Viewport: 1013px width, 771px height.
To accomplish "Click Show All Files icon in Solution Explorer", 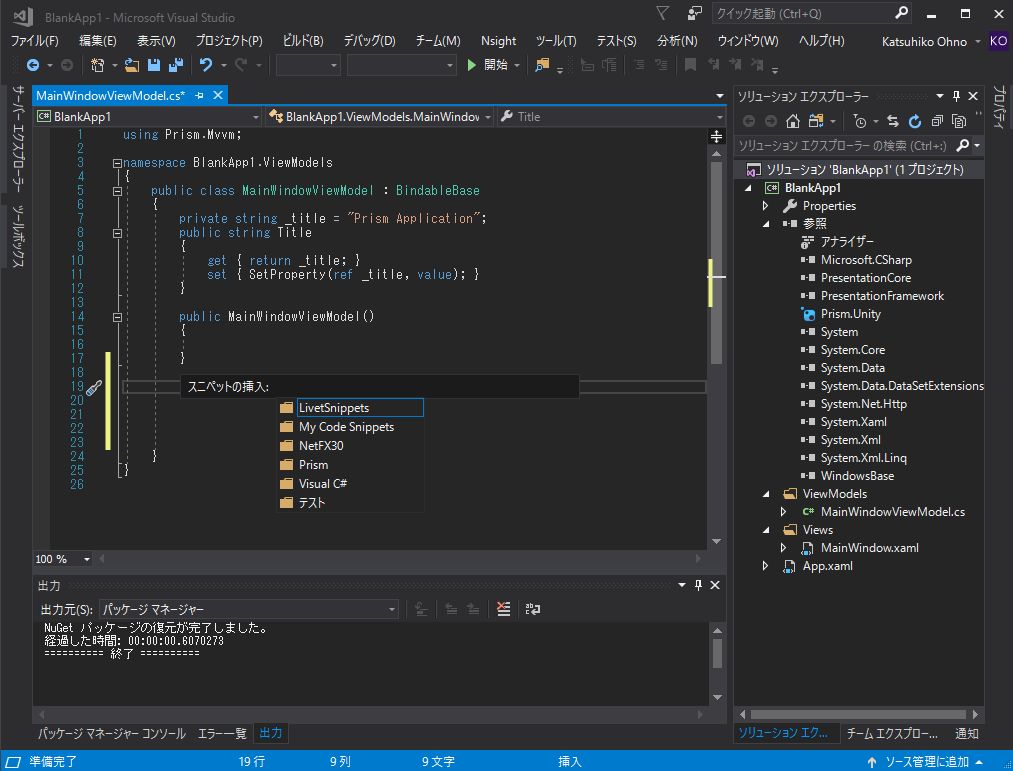I will (x=959, y=121).
